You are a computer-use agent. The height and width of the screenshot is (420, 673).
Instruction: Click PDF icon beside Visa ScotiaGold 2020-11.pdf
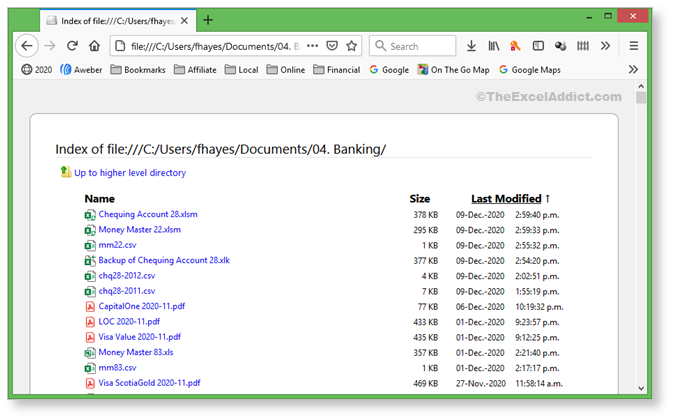[90, 384]
